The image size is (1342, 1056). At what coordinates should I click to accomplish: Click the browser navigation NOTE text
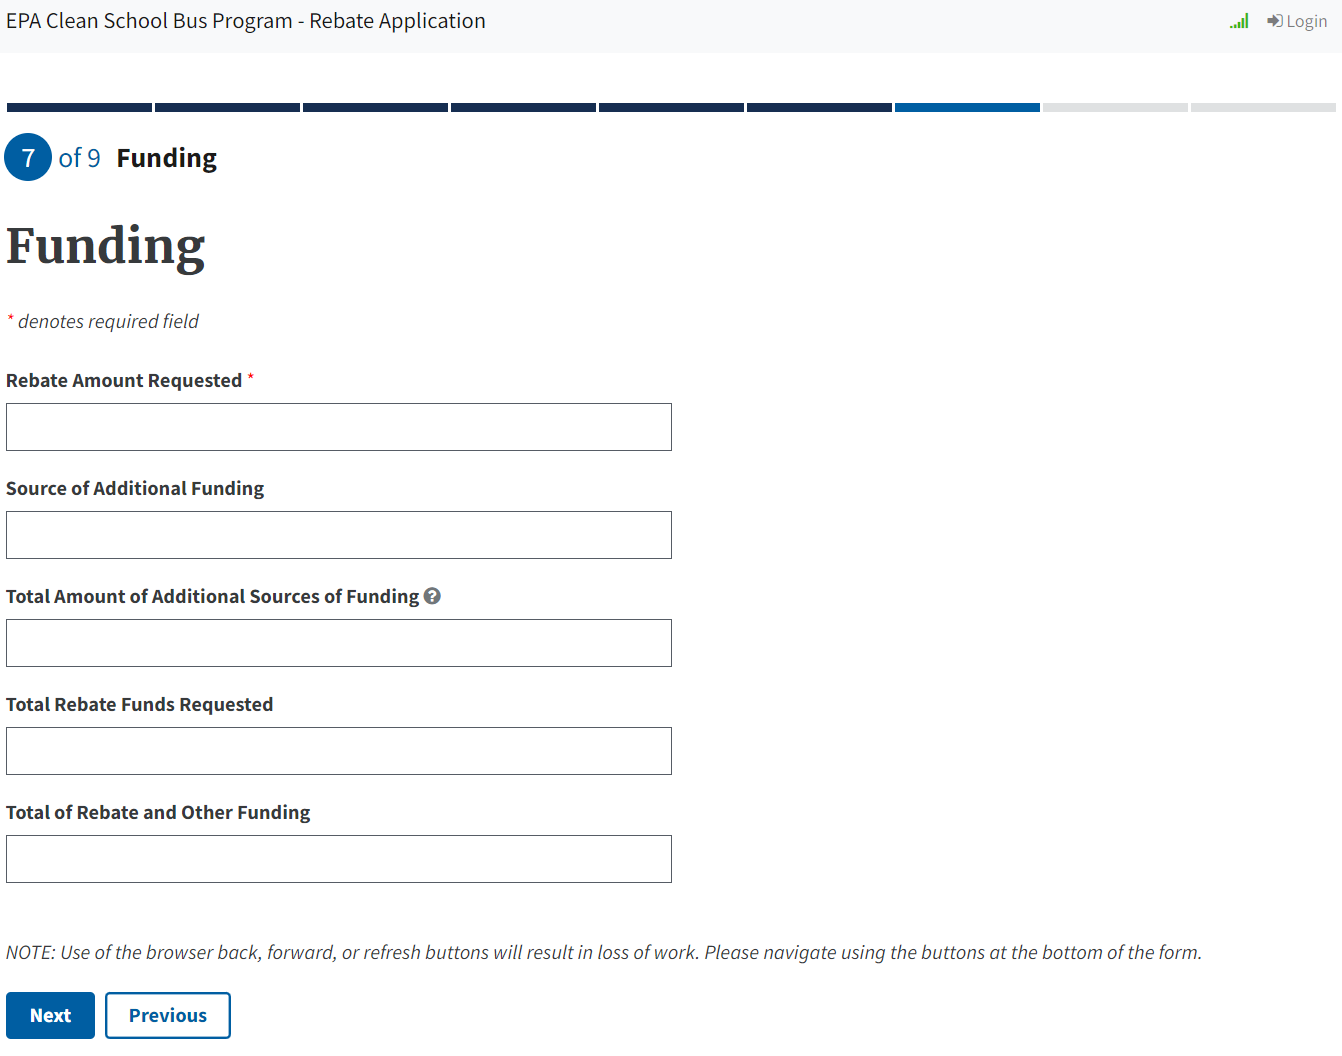click(604, 952)
